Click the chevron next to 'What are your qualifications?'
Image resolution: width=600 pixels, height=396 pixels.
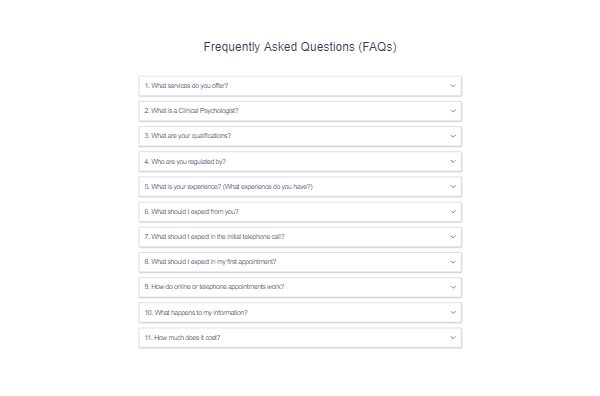pyautogui.click(x=453, y=136)
